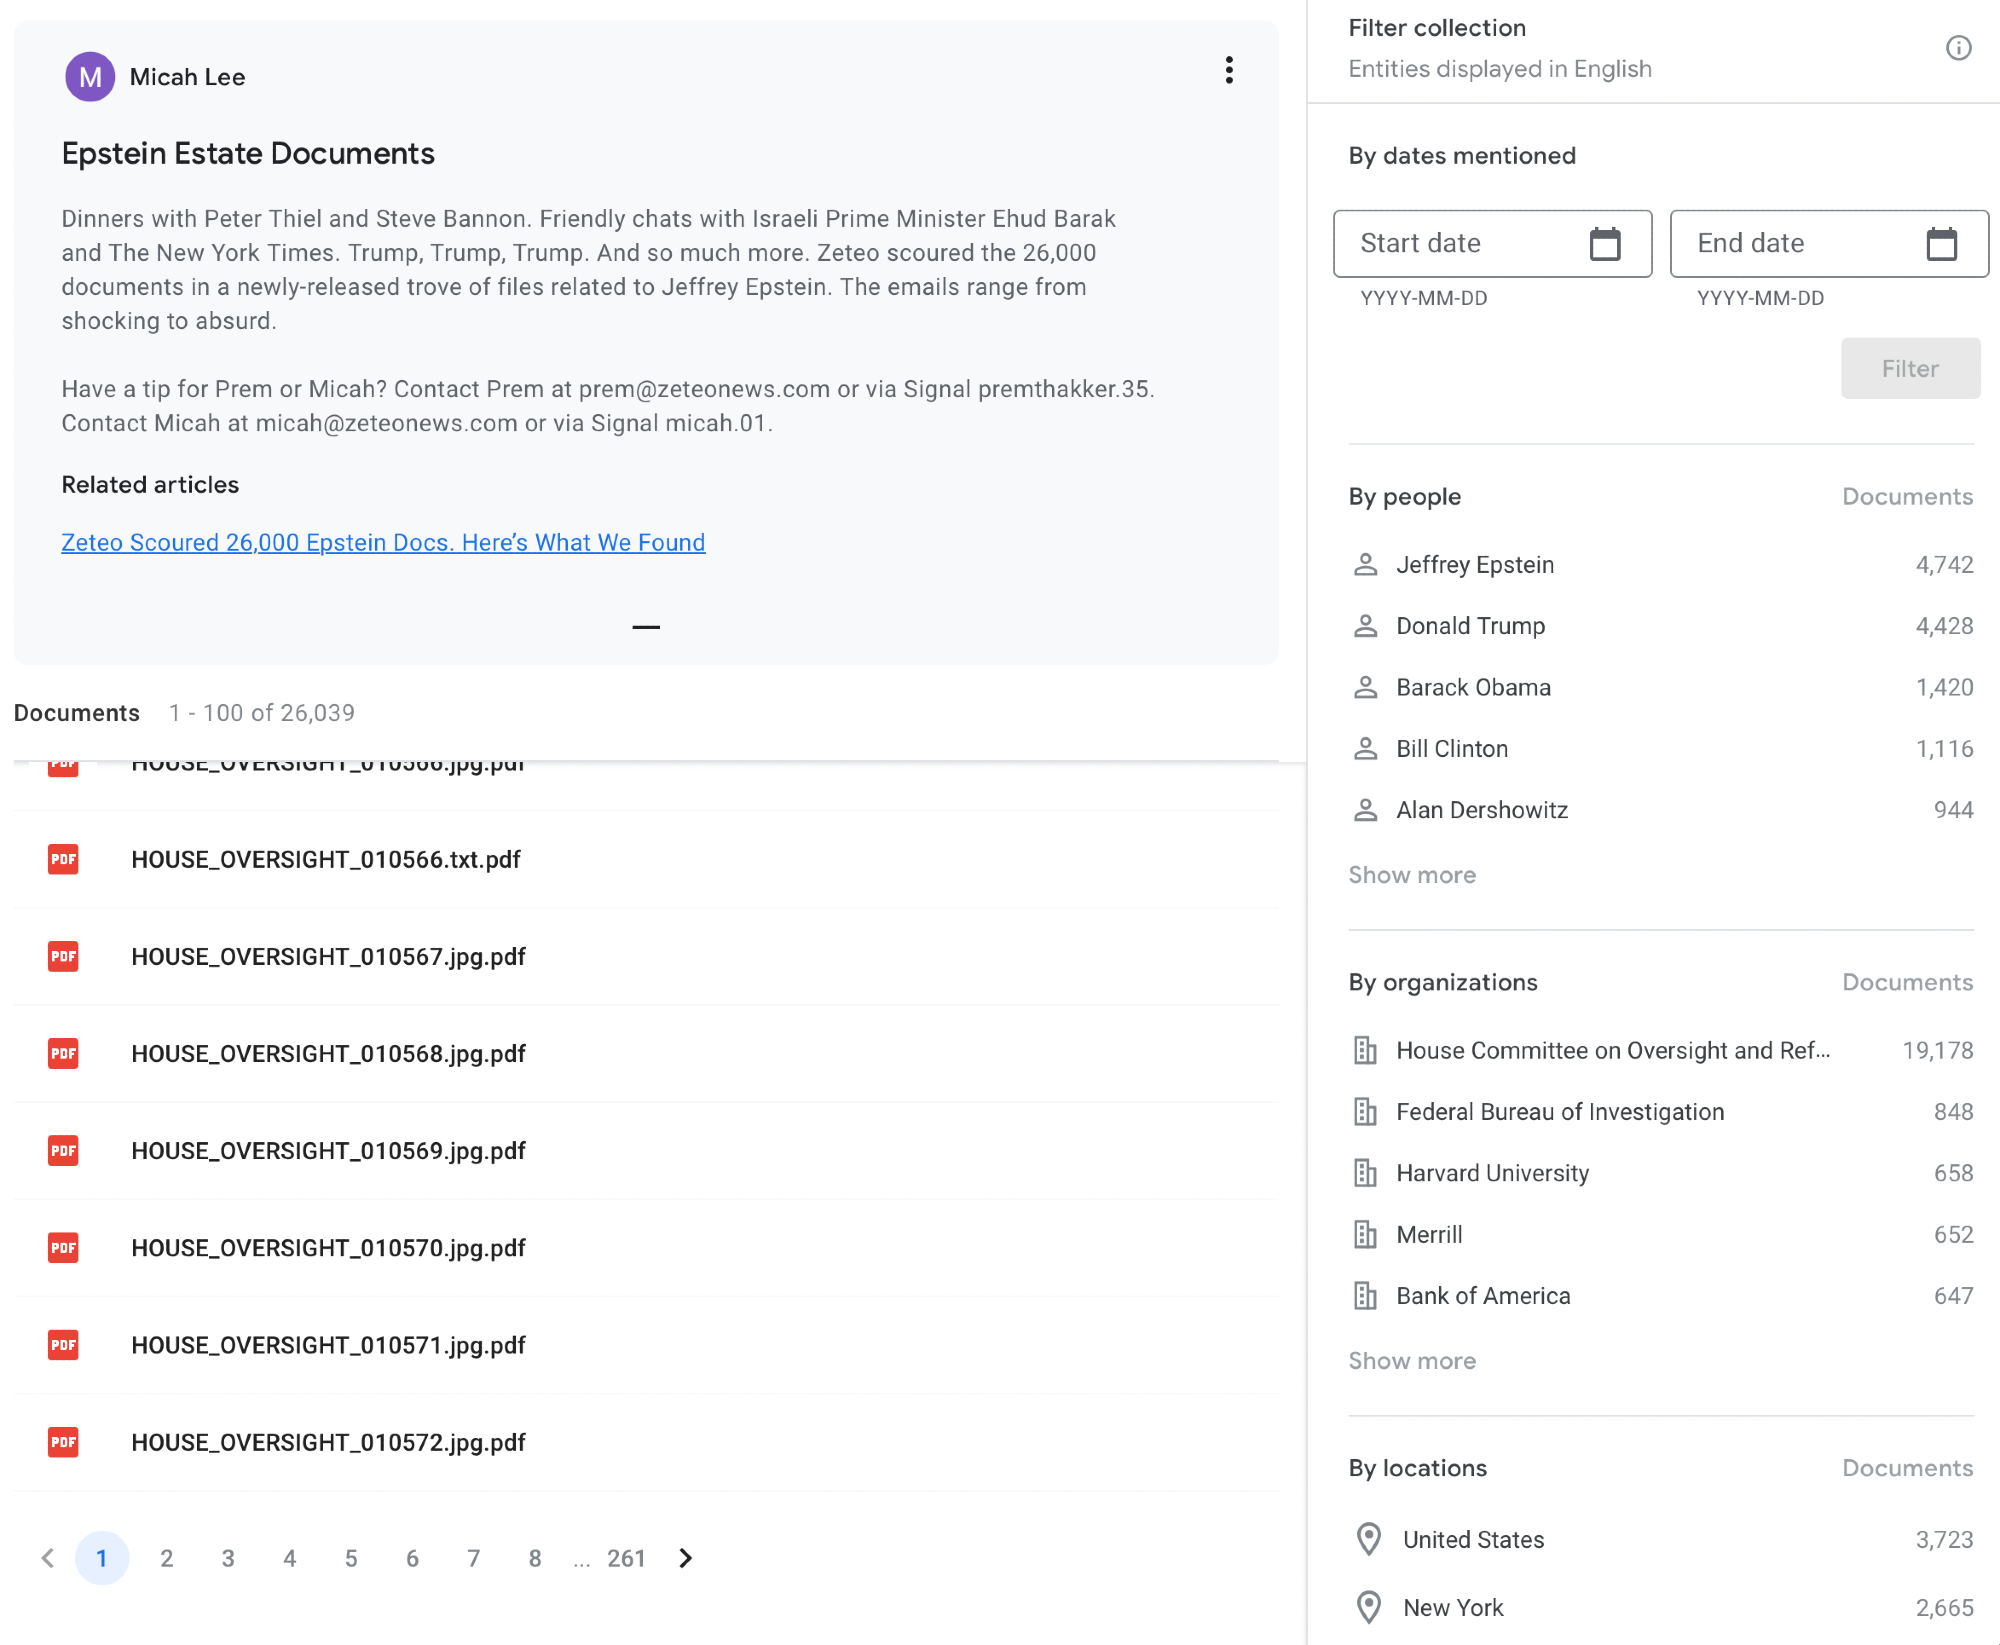This screenshot has height=1645, width=2000.
Task: Open HOUSE_OVERSIGHT_010566.txt.pdf document
Action: [326, 860]
